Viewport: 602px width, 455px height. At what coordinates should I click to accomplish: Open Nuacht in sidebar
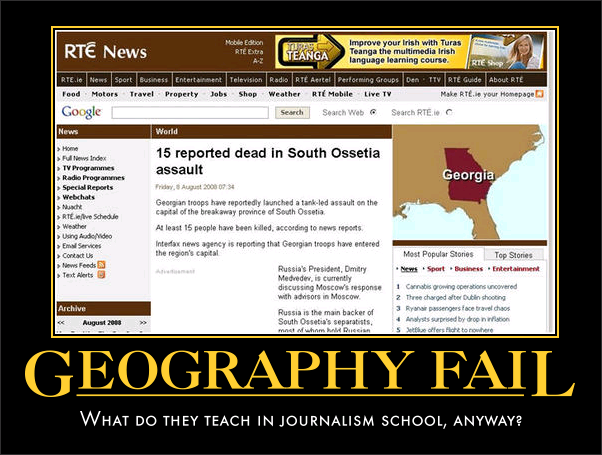coord(72,207)
